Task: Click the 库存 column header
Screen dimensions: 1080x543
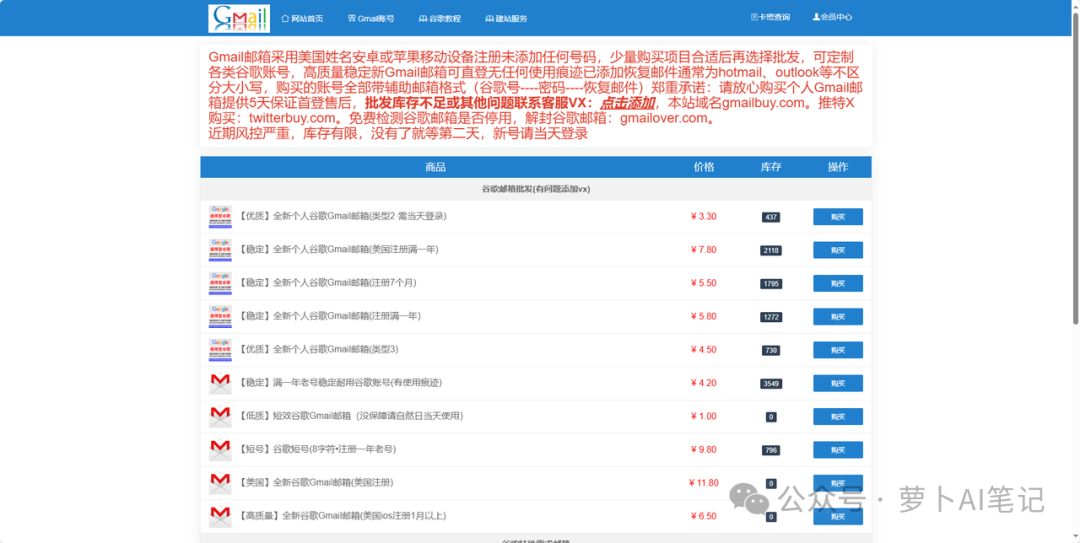Action: click(x=771, y=167)
